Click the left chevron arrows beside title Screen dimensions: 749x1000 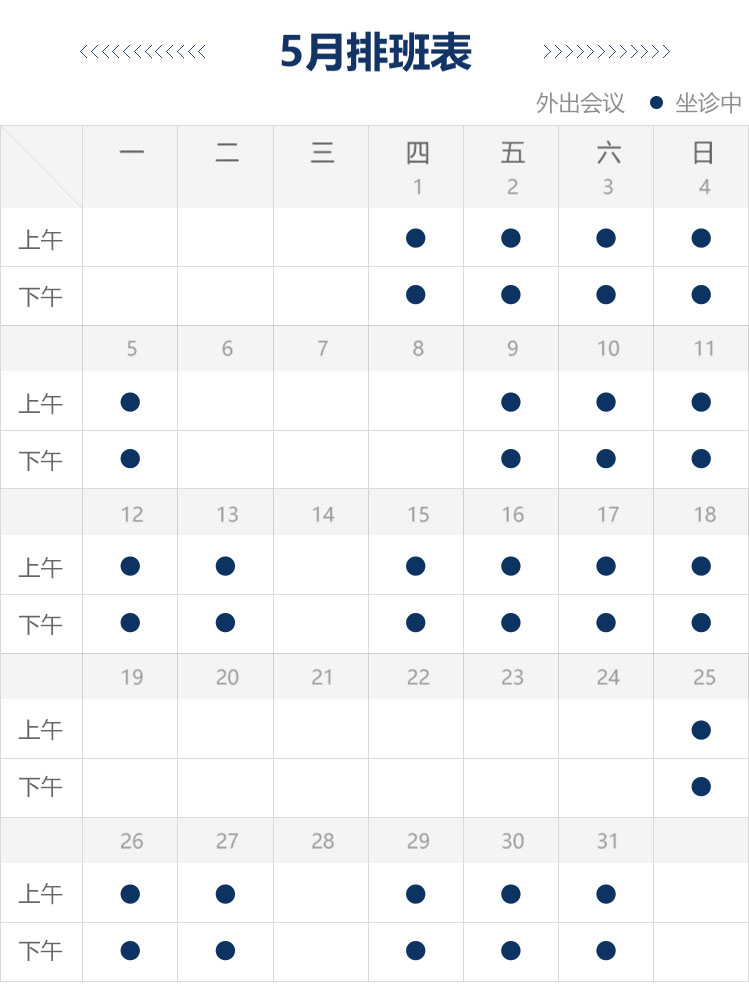tap(142, 52)
